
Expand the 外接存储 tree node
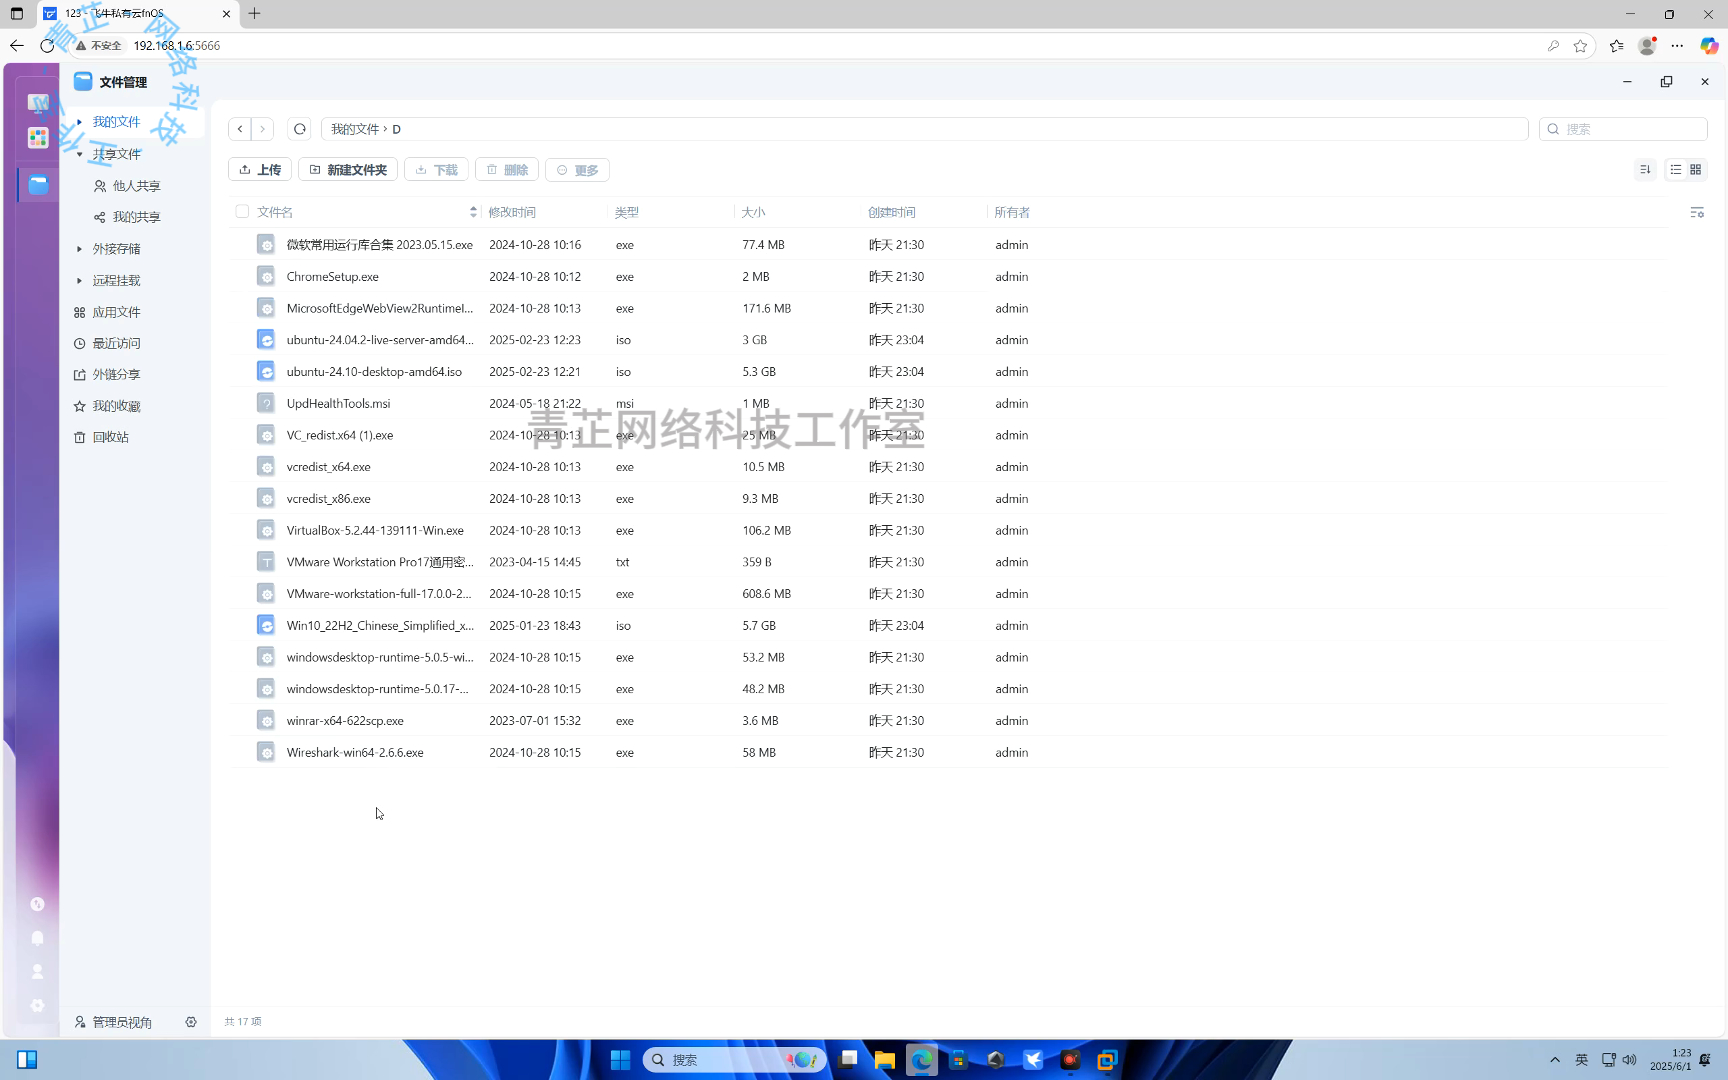coord(79,249)
